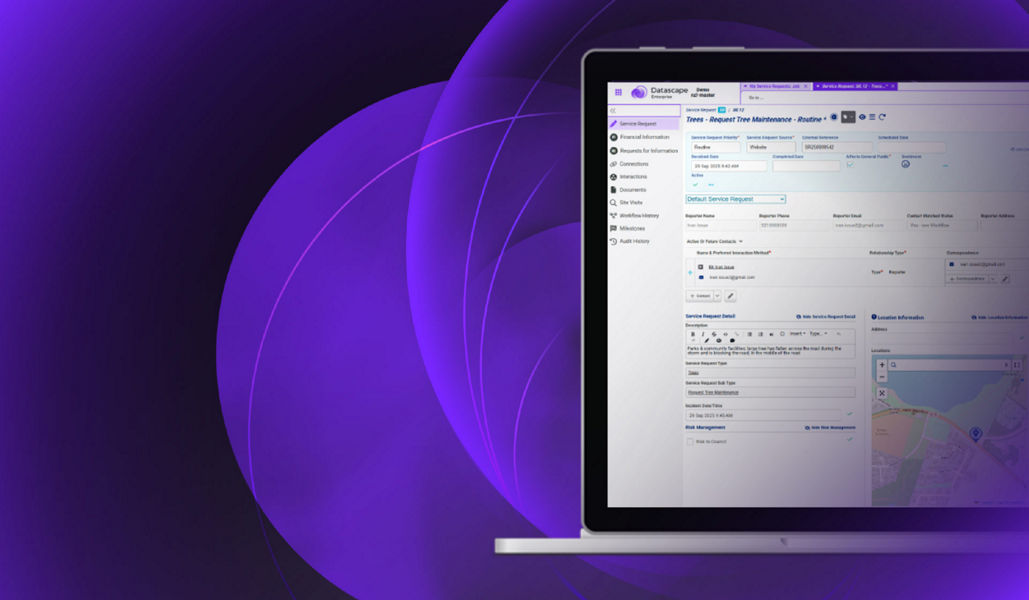The height and width of the screenshot is (600, 1029).
Task: Click the Service Request Priority field showing Routine
Action: (x=715, y=147)
